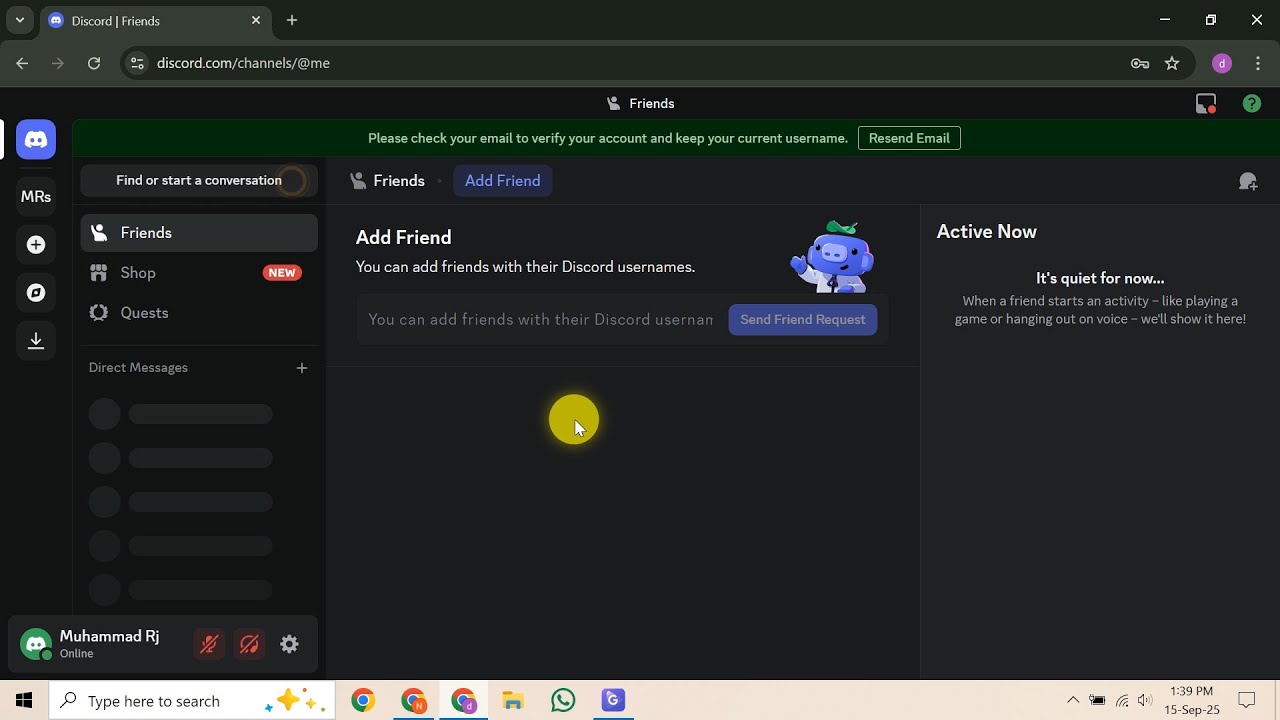The image size is (1280, 720).
Task: Go back in browser
Action: tap(22, 63)
